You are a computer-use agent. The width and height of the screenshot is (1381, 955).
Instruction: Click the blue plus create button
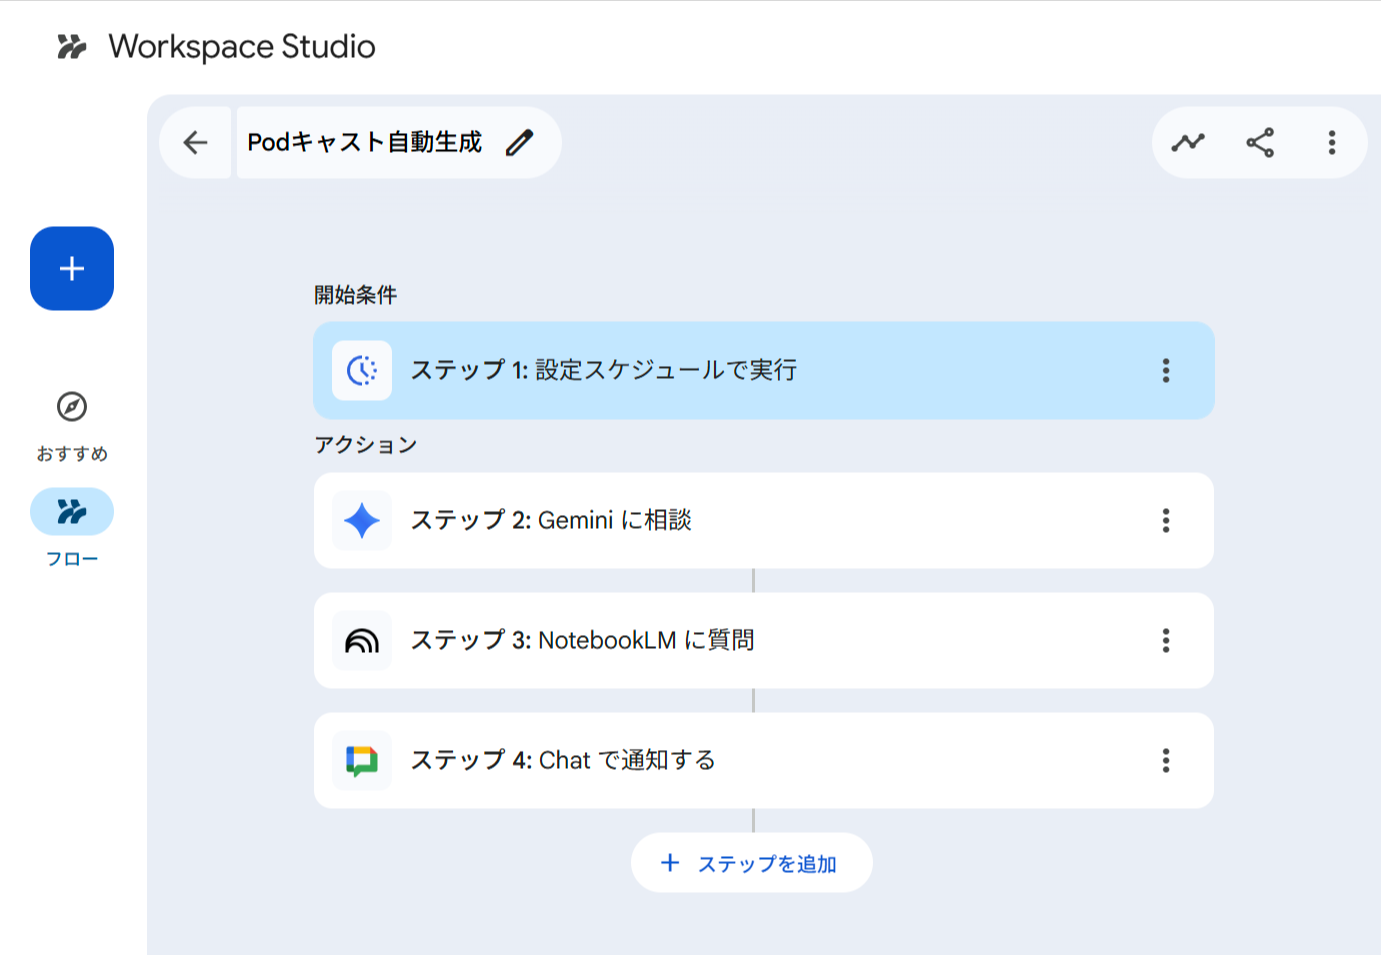(72, 268)
